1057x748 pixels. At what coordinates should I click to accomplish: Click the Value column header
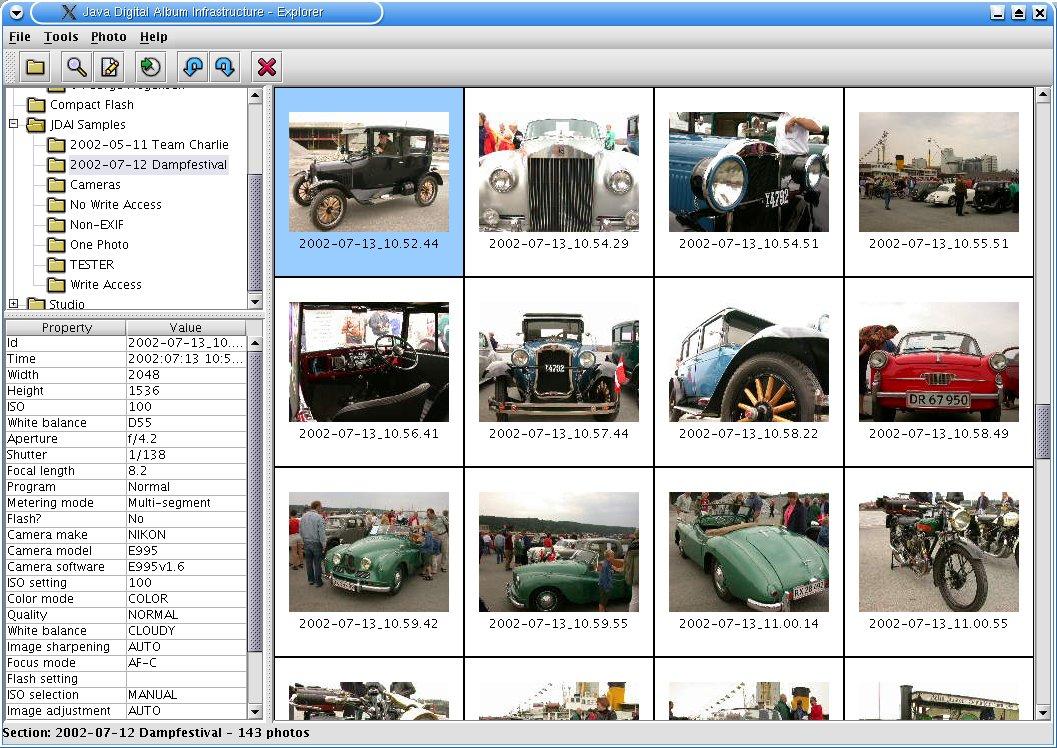tap(186, 328)
